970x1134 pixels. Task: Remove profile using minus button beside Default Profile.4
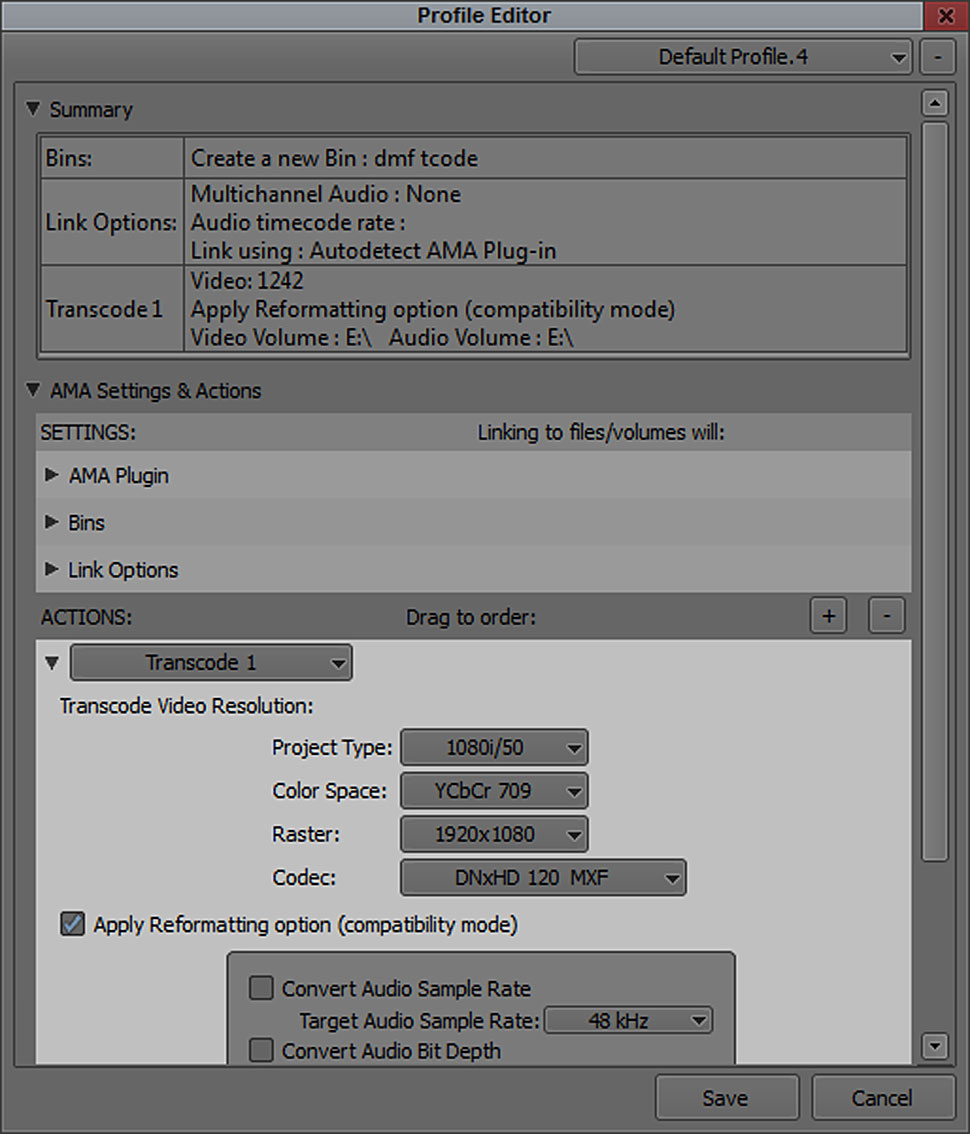tap(937, 57)
